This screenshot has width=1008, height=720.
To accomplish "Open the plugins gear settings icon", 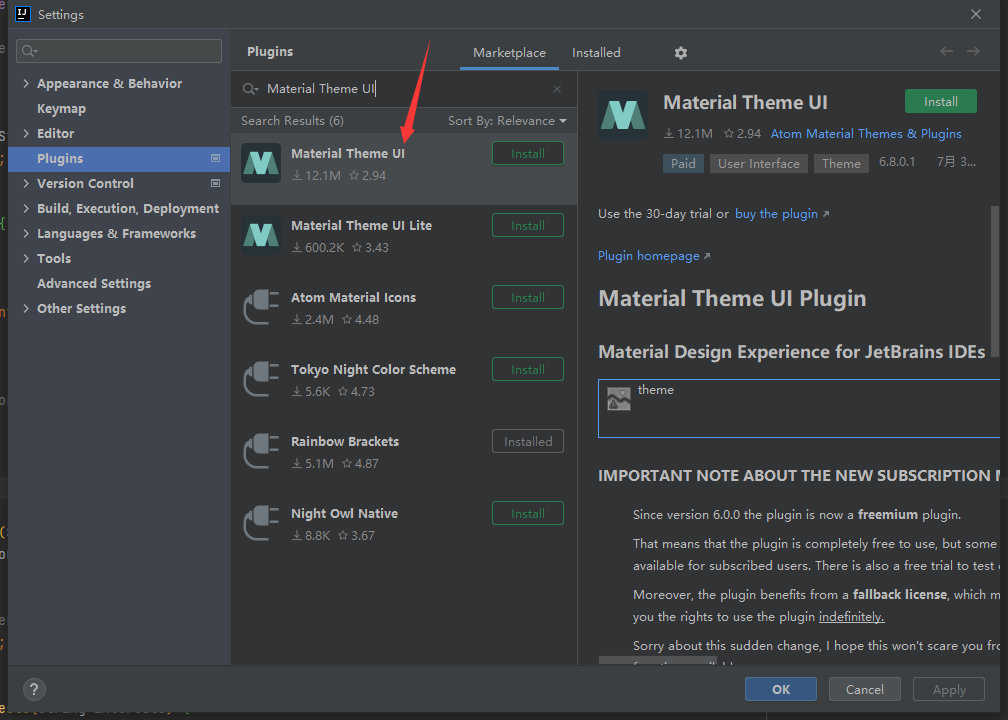I will (x=681, y=53).
